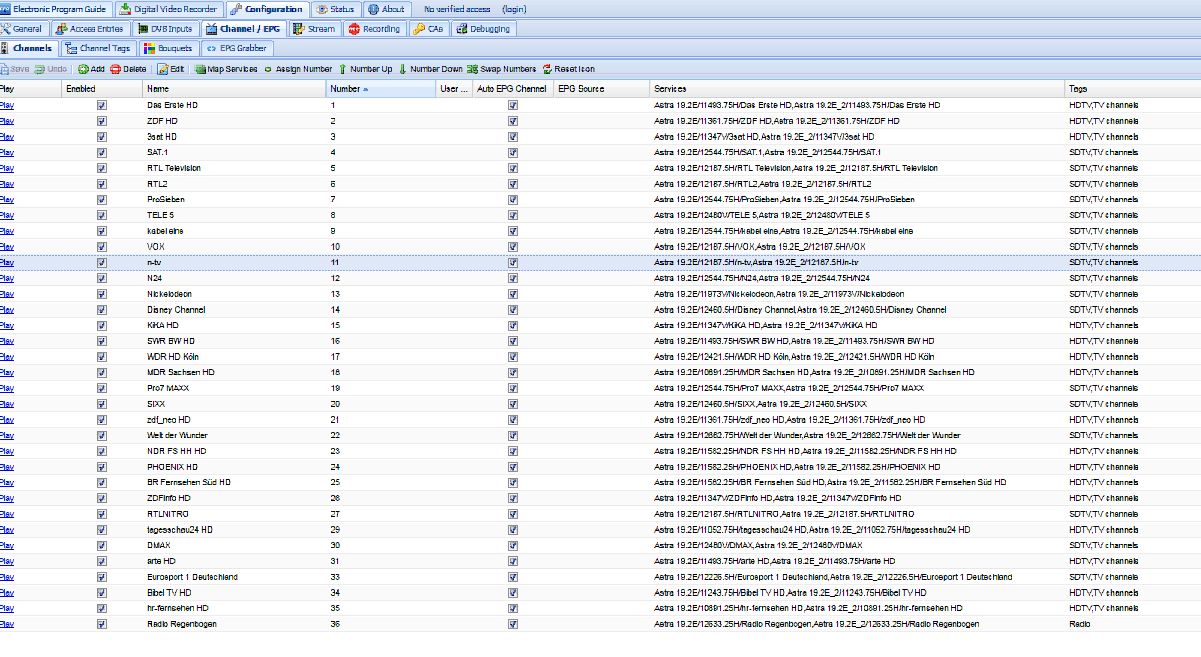Click the Swap Numbers button
The height and width of the screenshot is (657, 1201).
click(x=501, y=69)
